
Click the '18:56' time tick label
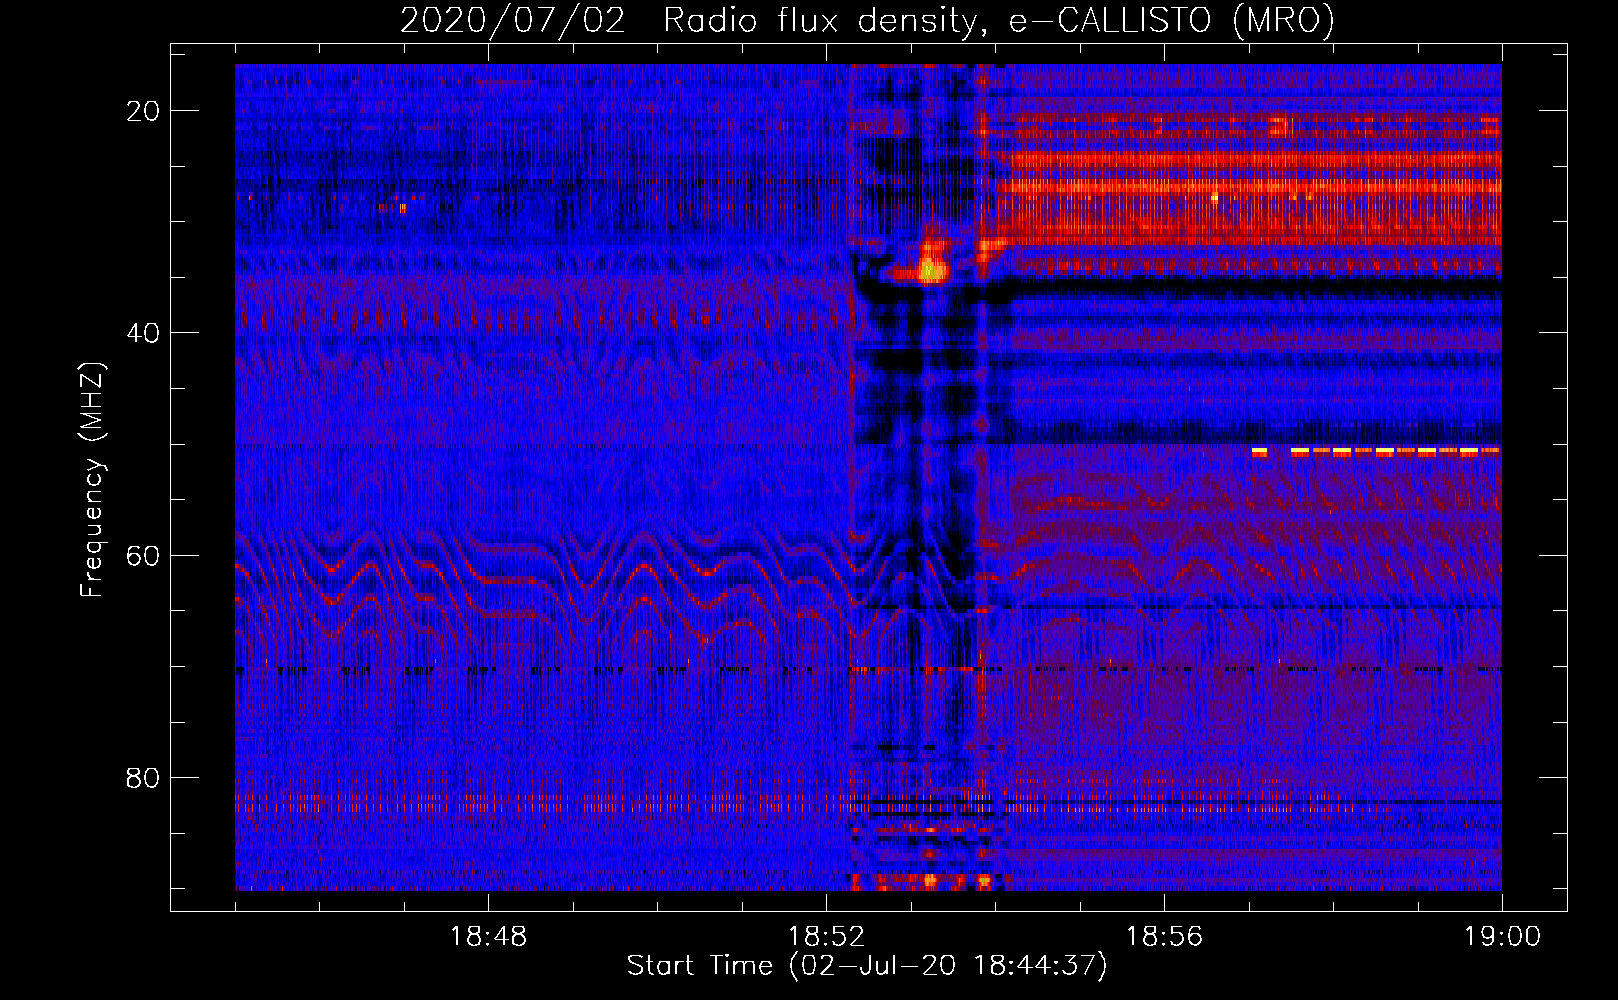click(1164, 937)
